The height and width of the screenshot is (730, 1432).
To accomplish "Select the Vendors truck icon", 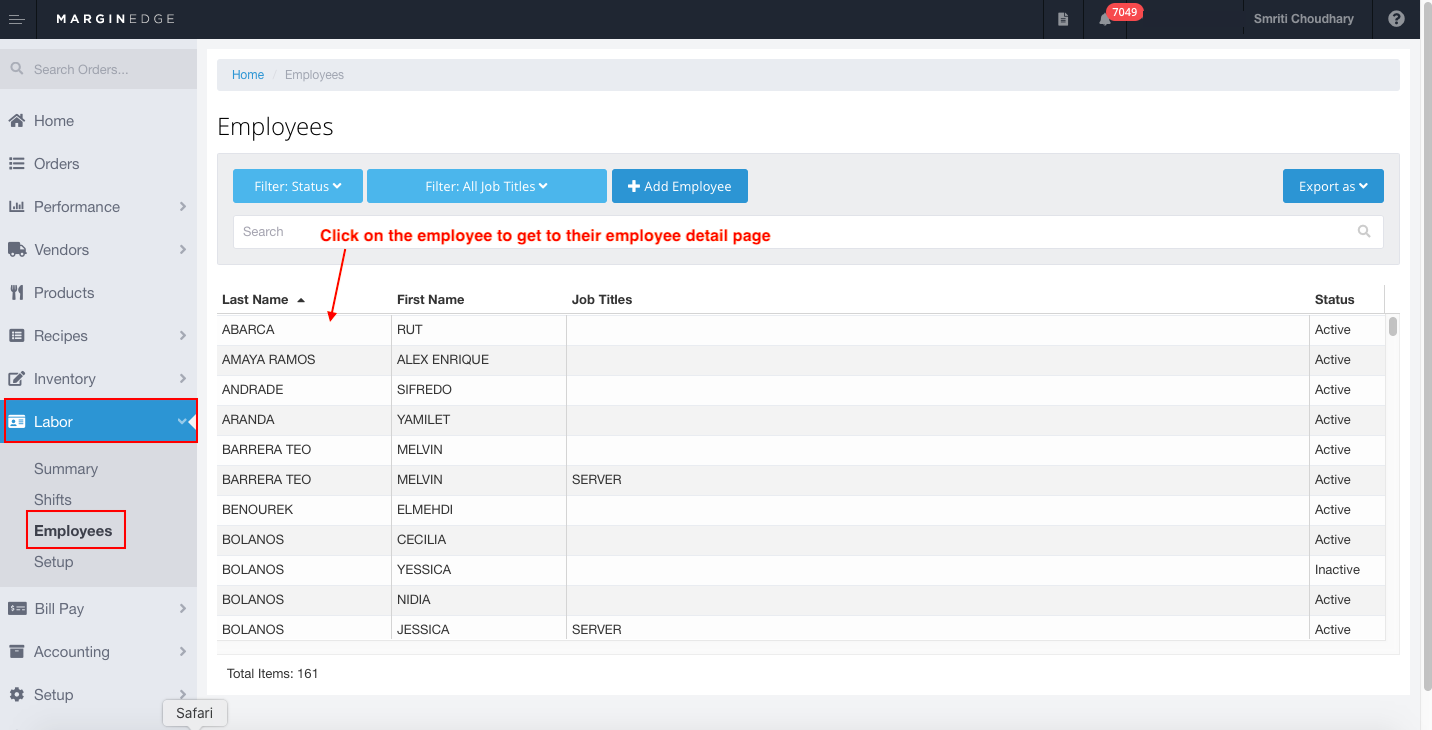I will 16,249.
